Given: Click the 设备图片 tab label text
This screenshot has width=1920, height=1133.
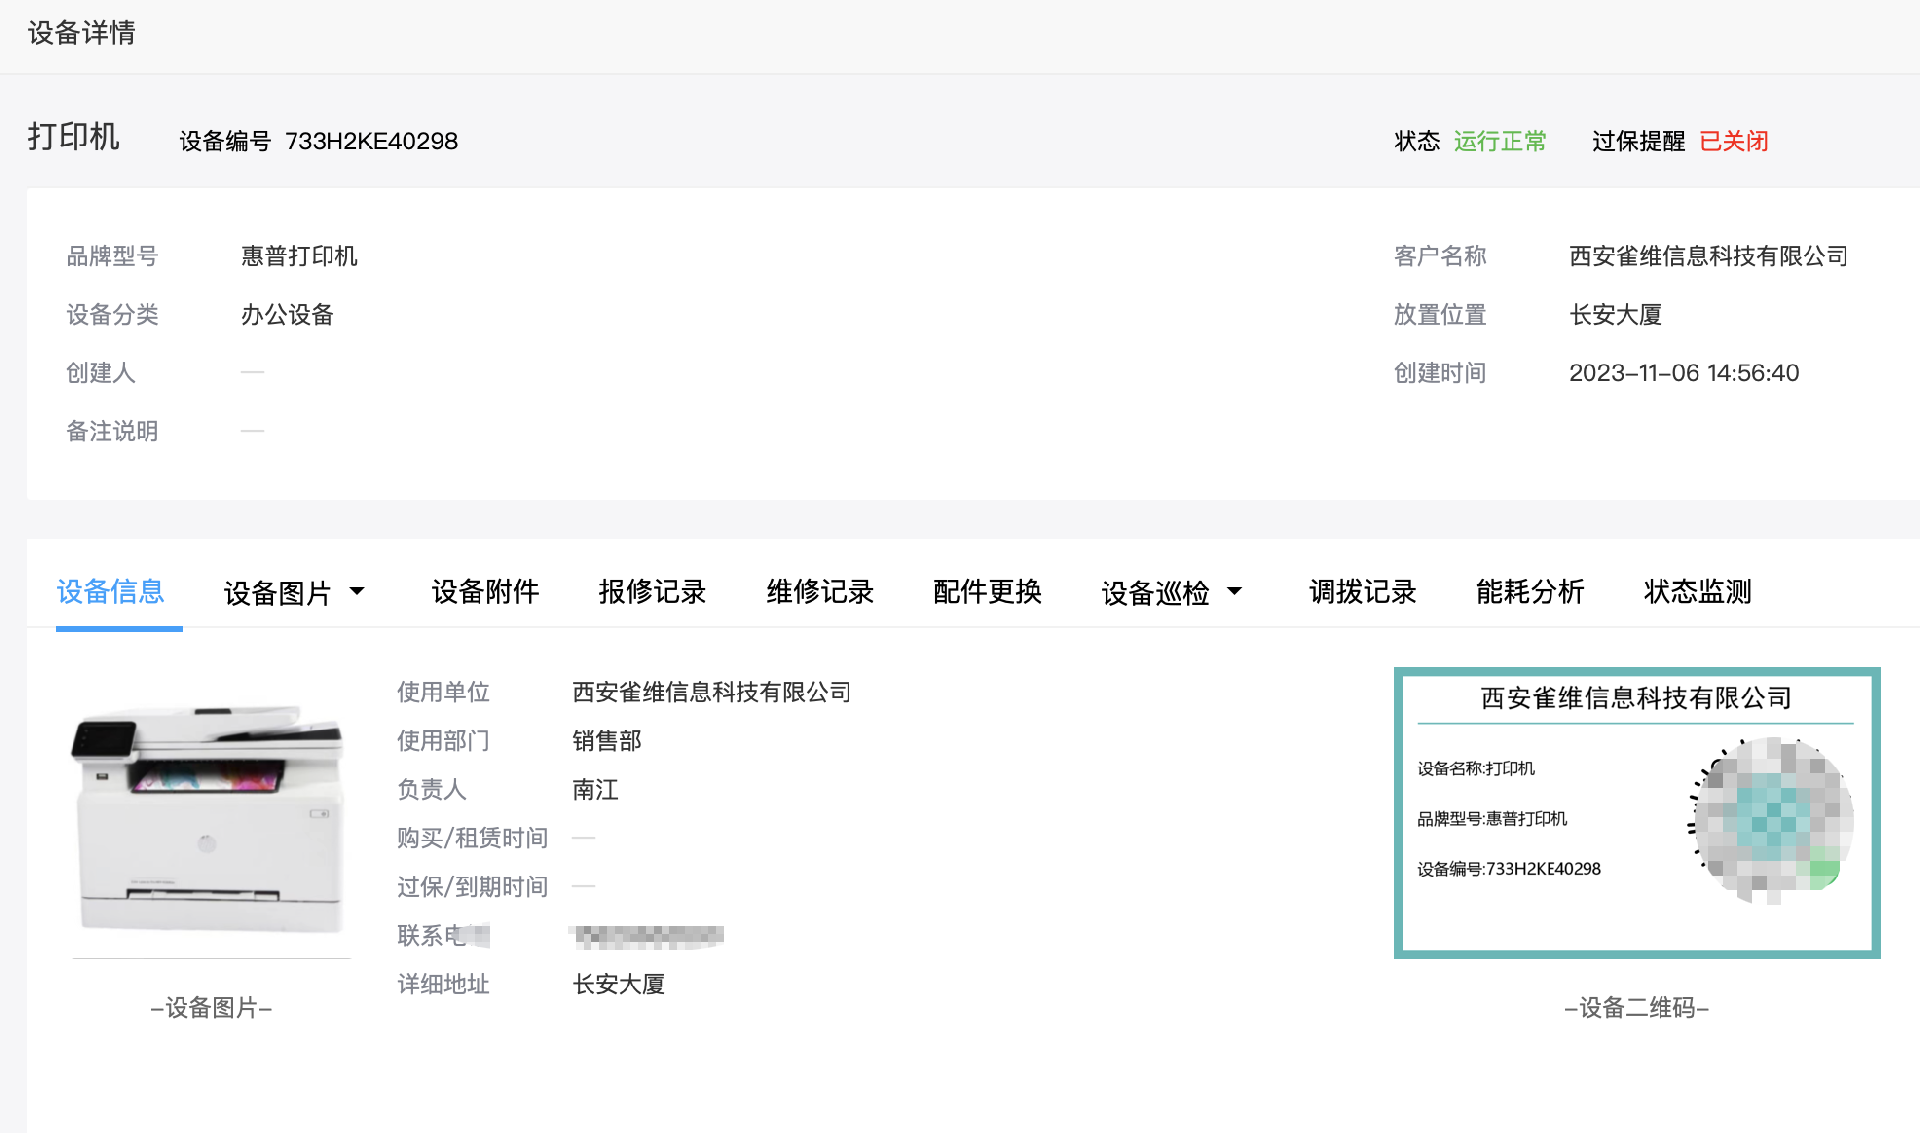Looking at the screenshot, I should 277,593.
